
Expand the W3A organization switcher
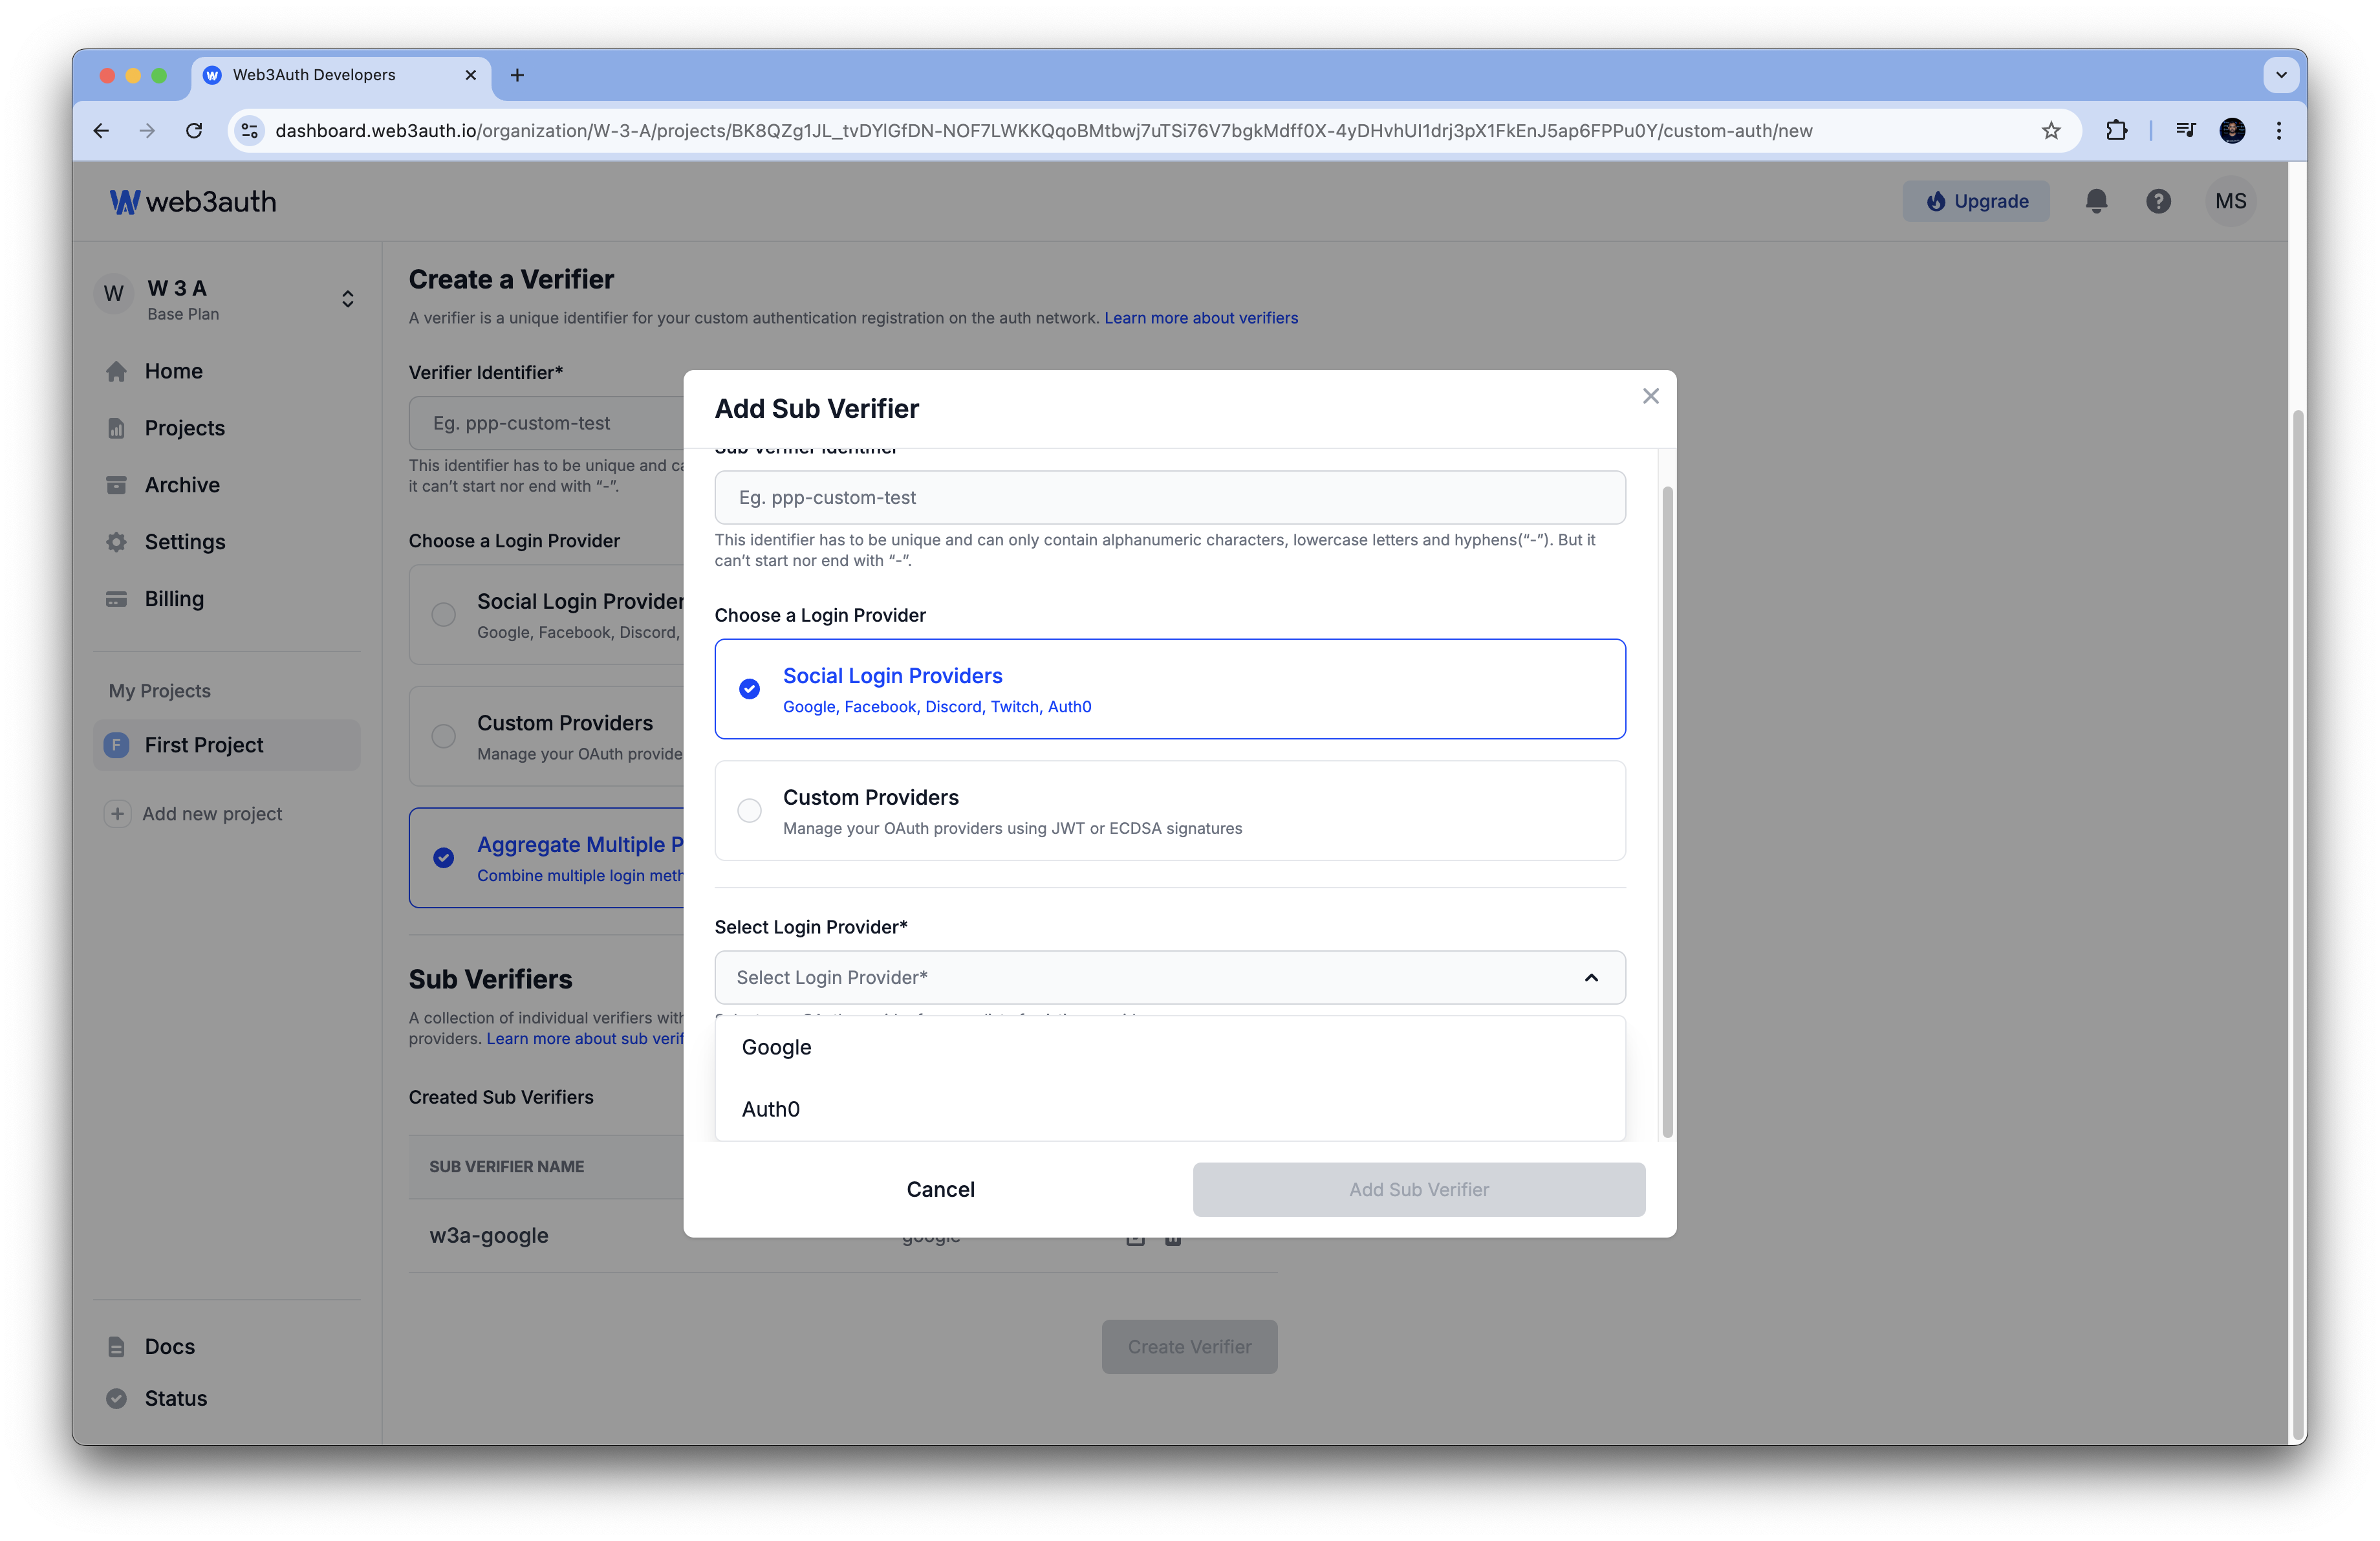click(347, 299)
